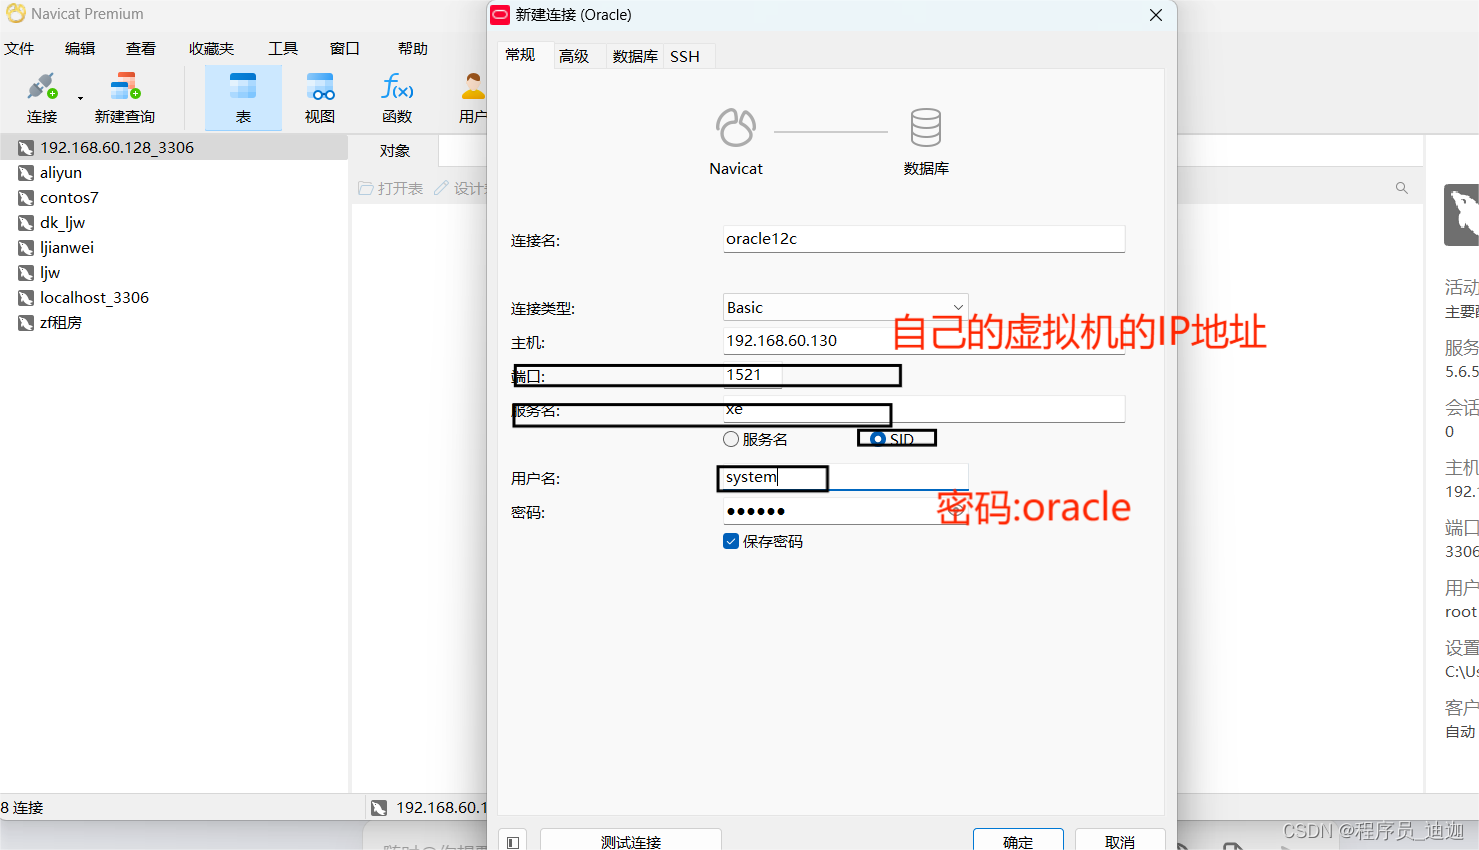Click the 主机 field with 192.168.60.130
The width and height of the screenshot is (1479, 850).
tap(924, 341)
